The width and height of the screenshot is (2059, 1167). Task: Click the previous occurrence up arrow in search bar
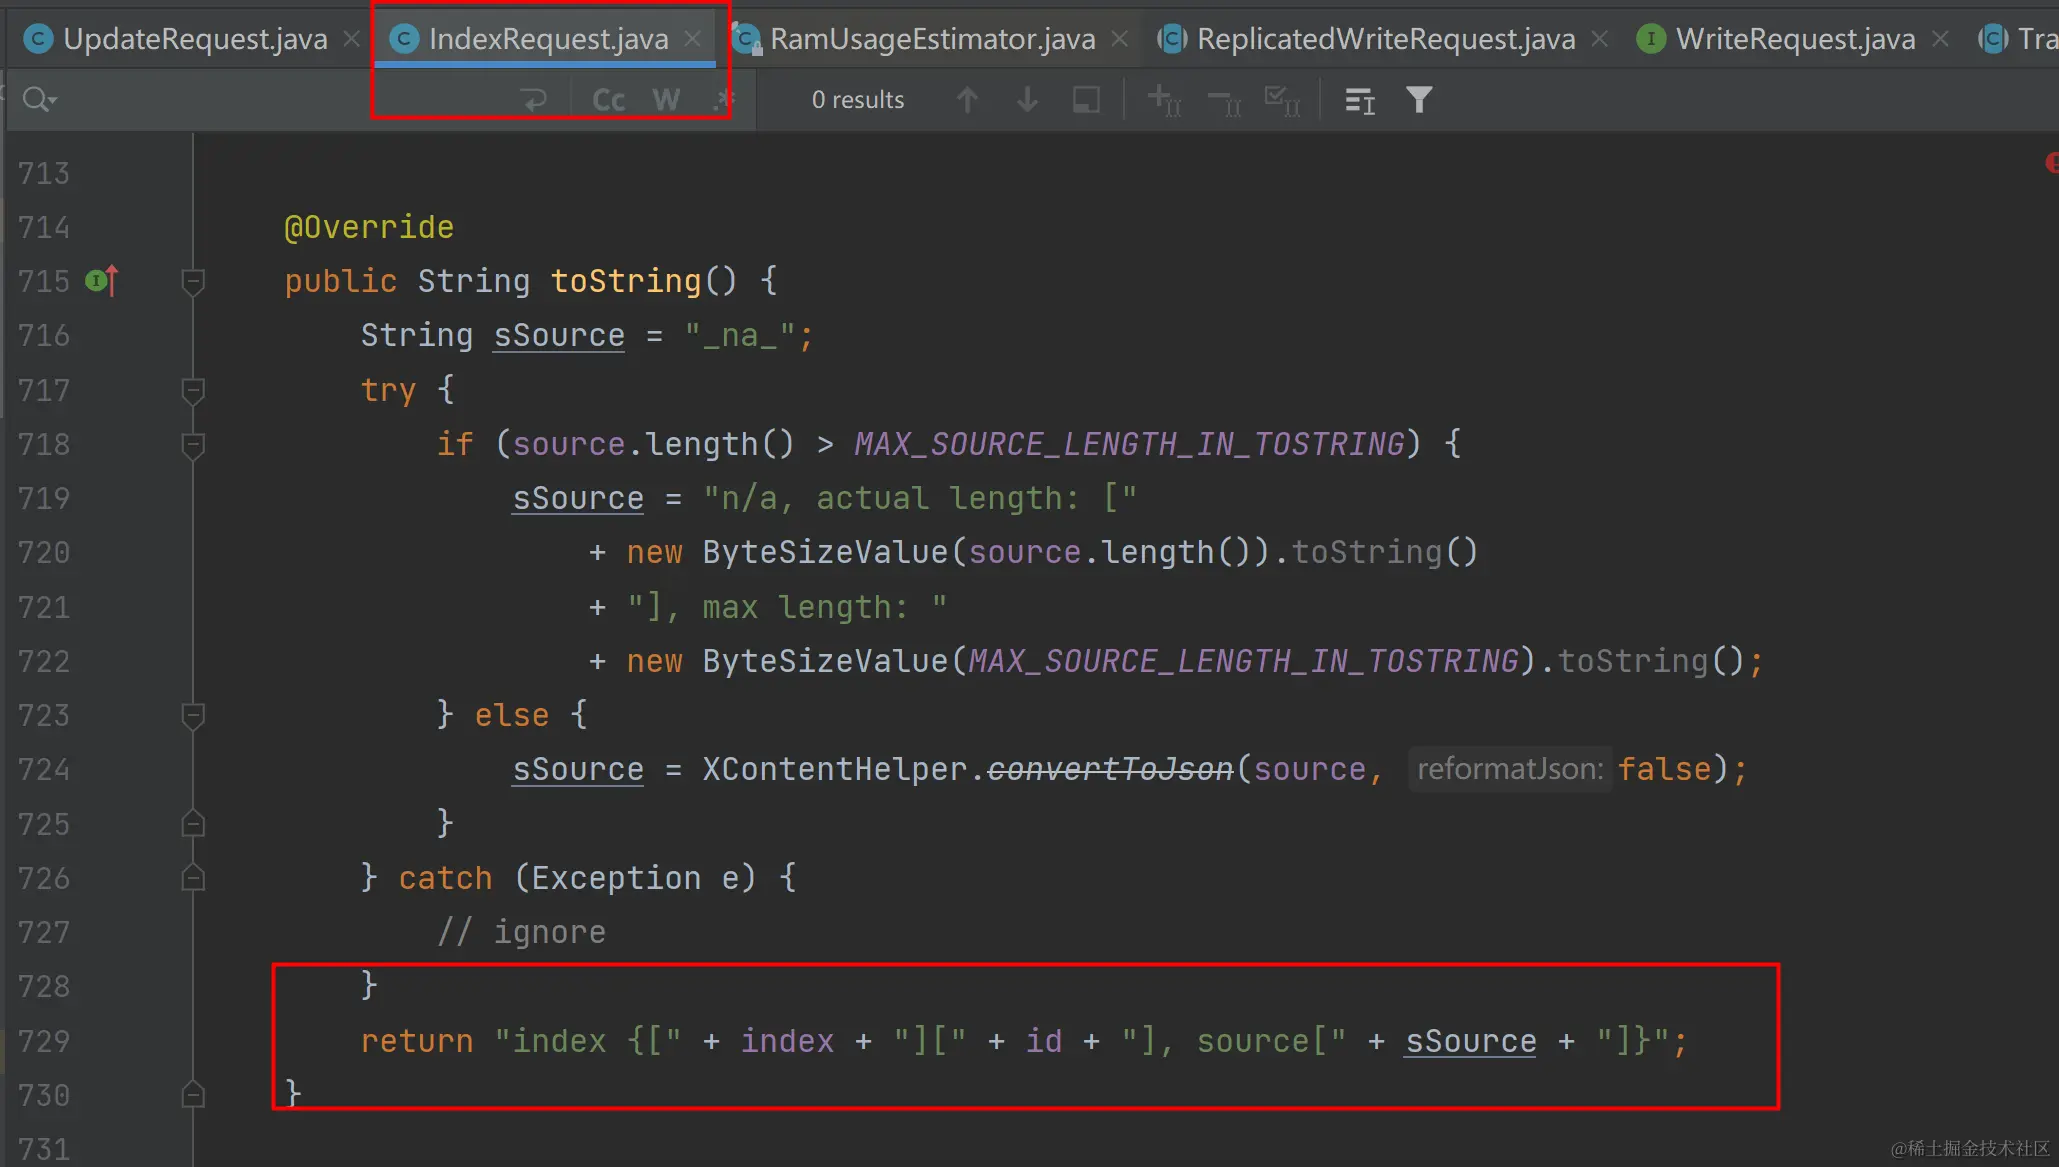click(x=966, y=99)
